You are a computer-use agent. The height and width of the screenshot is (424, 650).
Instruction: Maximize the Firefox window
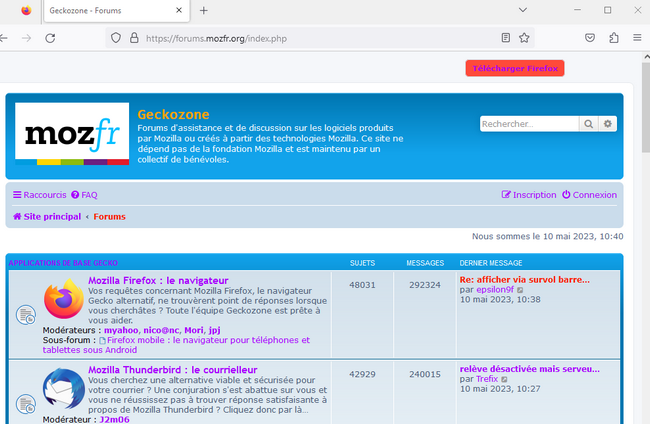click(608, 10)
